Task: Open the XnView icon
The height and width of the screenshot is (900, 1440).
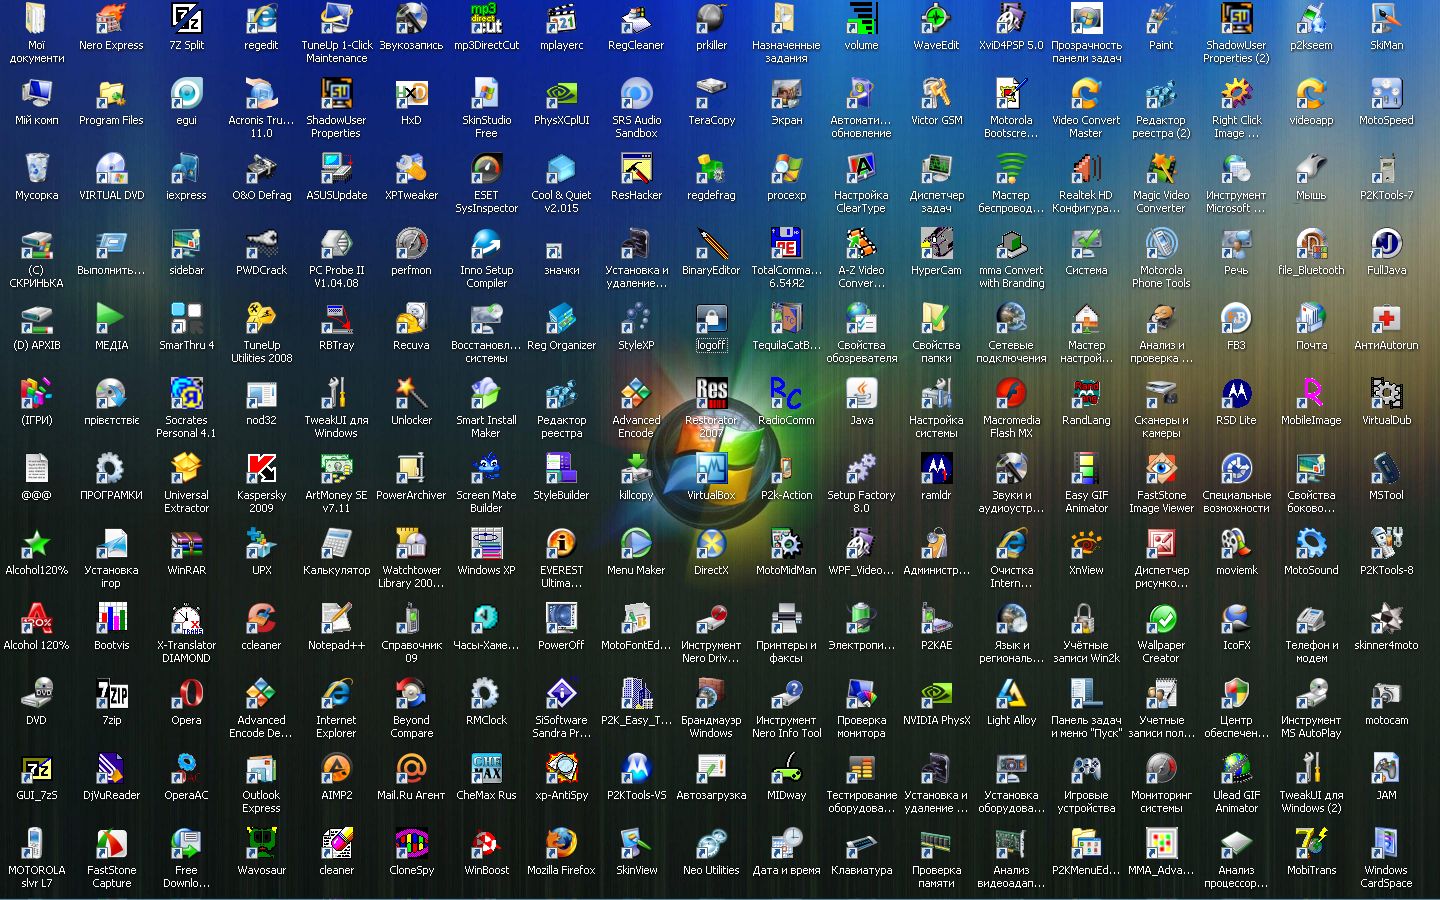Action: (x=1086, y=543)
